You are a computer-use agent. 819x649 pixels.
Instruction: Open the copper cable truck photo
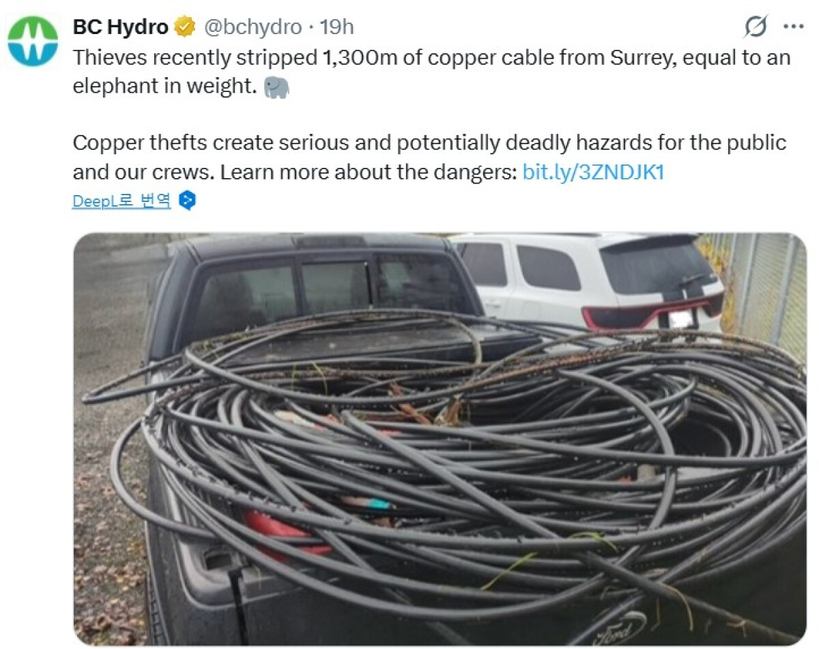click(440, 439)
